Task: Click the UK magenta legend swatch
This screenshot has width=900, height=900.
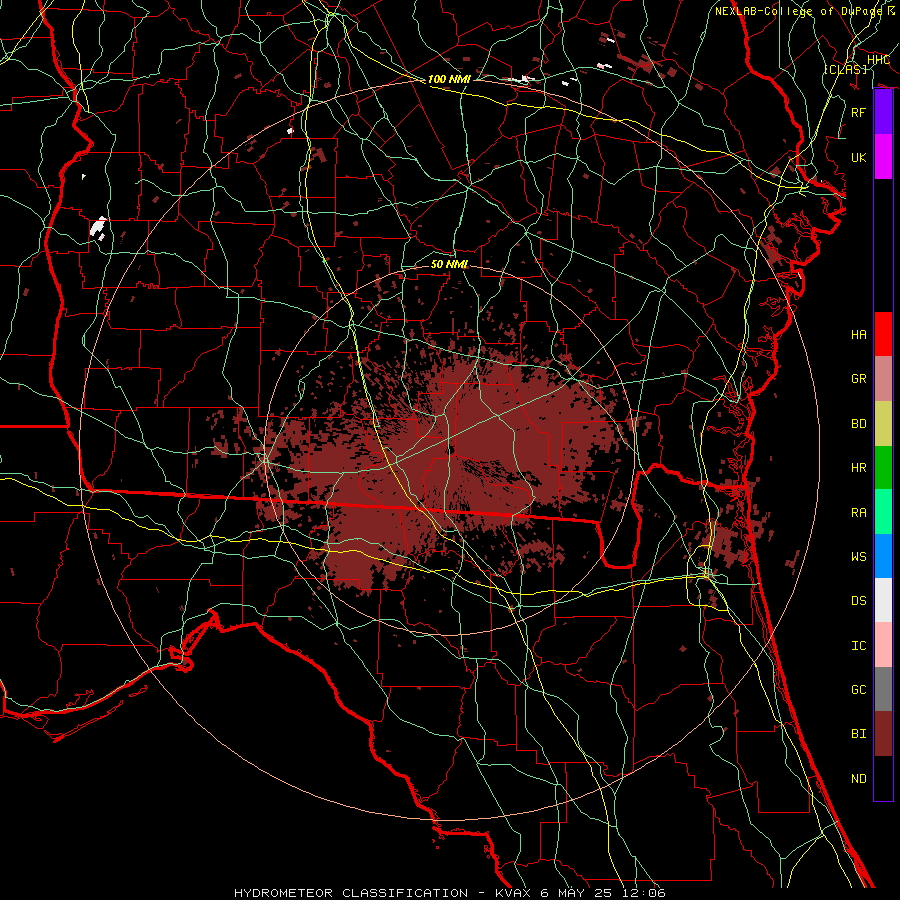Action: pyautogui.click(x=883, y=157)
